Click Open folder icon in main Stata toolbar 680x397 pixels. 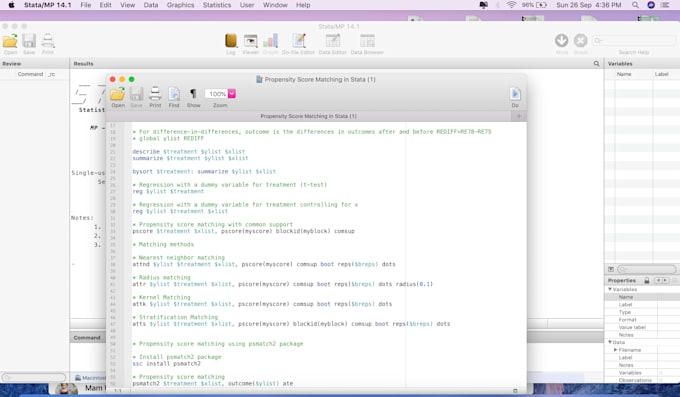[x=10, y=41]
